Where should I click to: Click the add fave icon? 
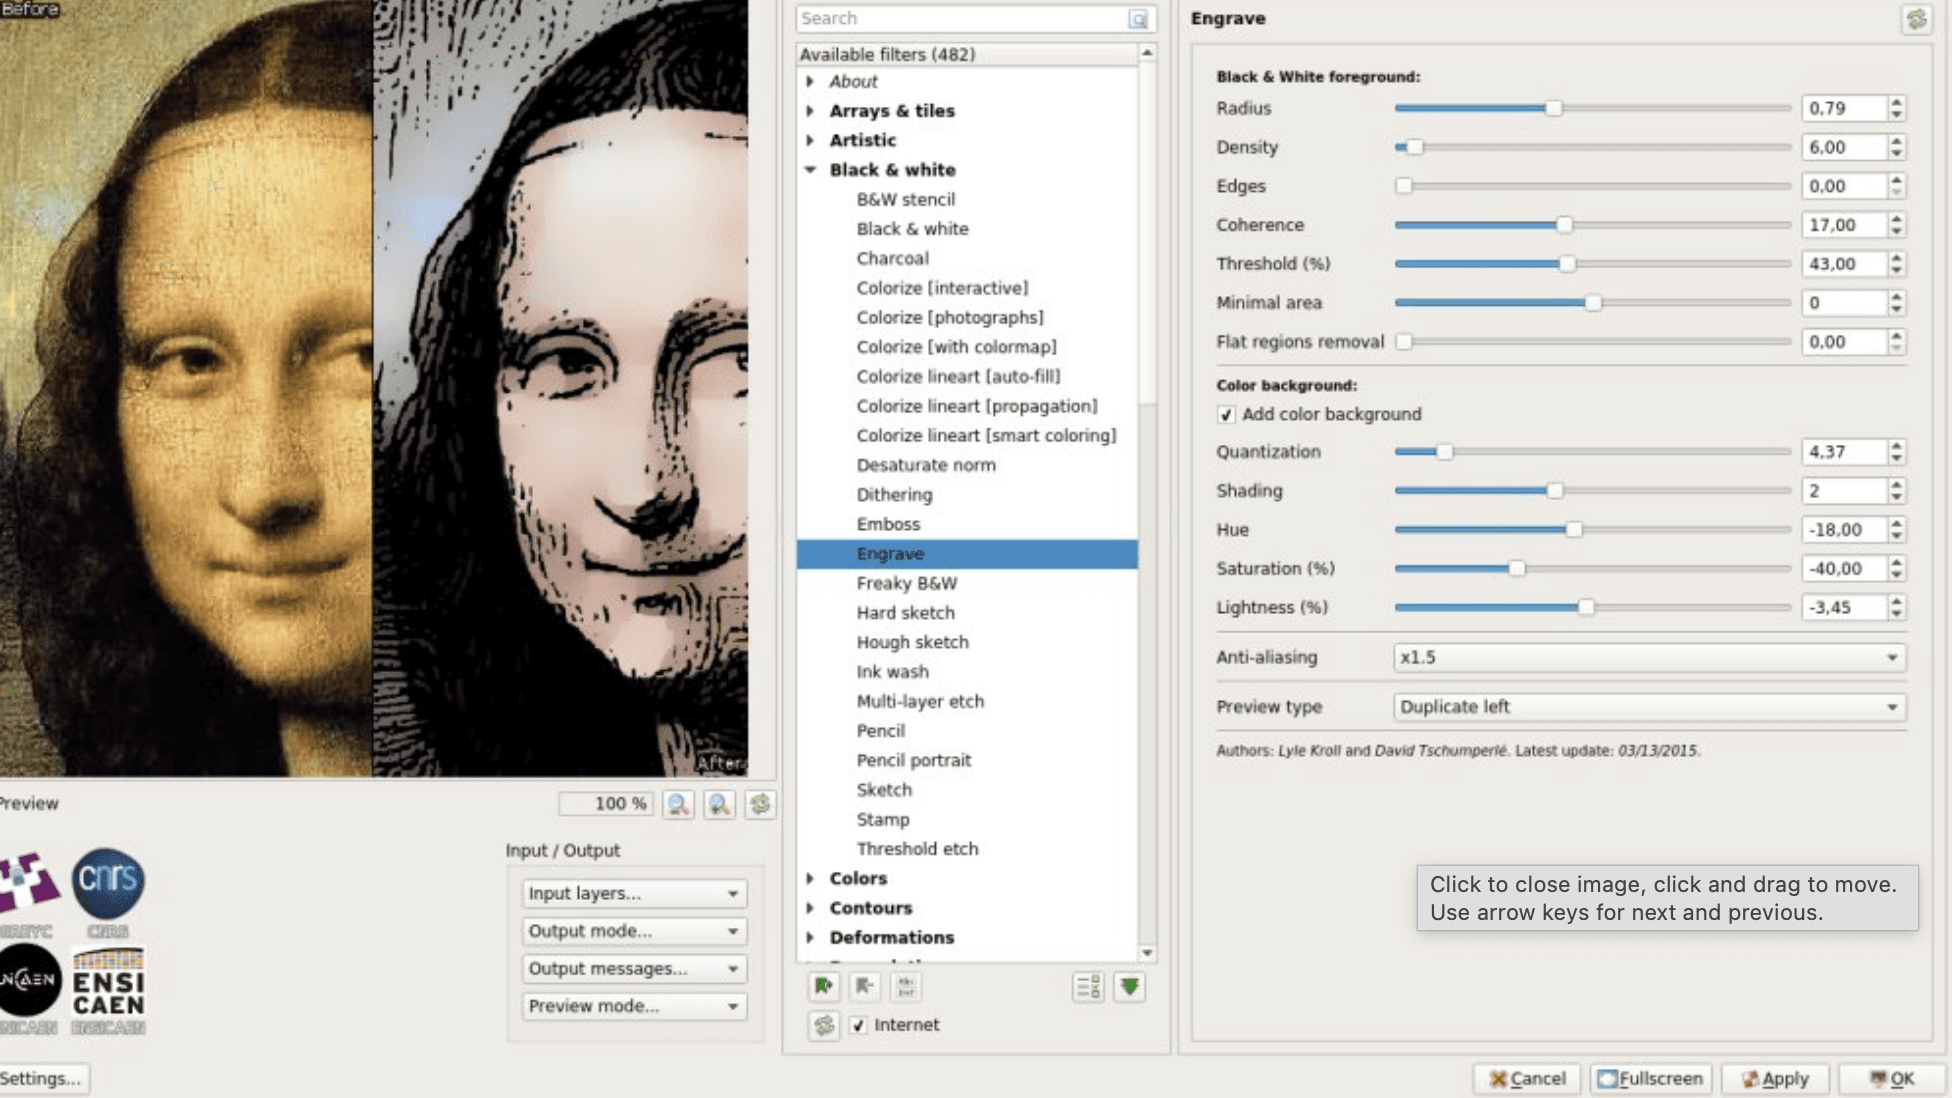pos(823,987)
